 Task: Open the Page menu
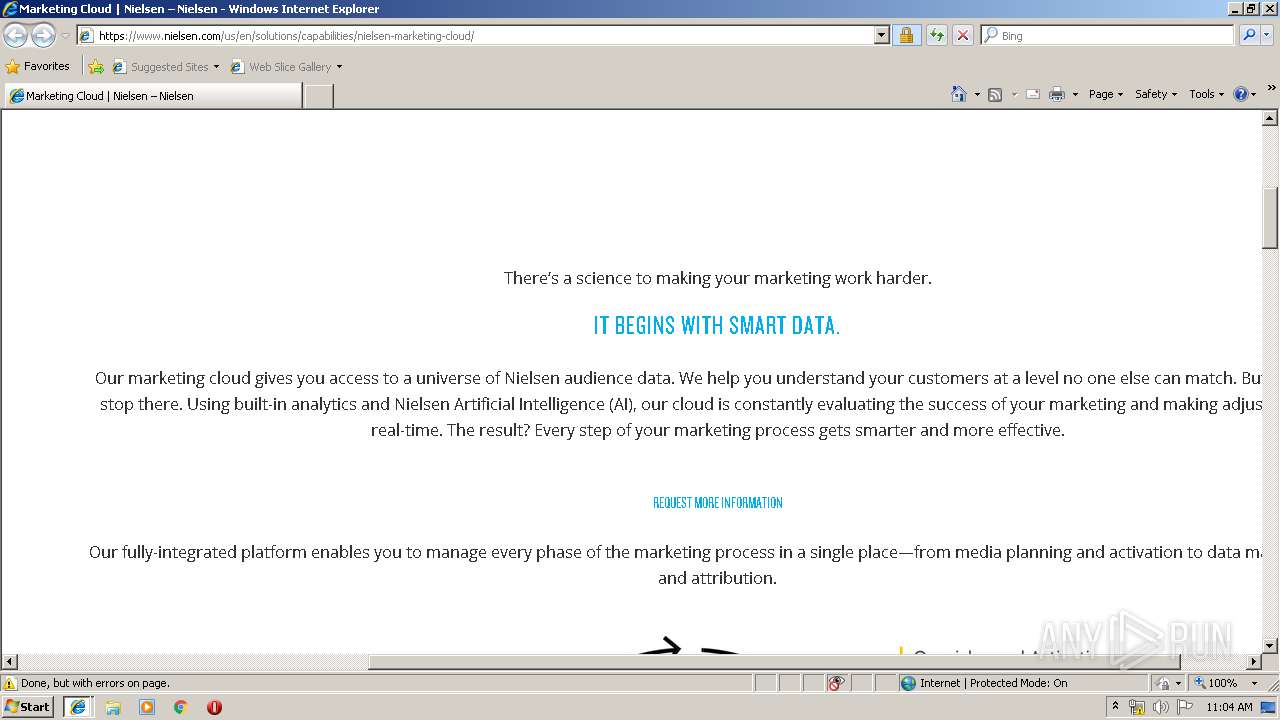click(x=1106, y=94)
